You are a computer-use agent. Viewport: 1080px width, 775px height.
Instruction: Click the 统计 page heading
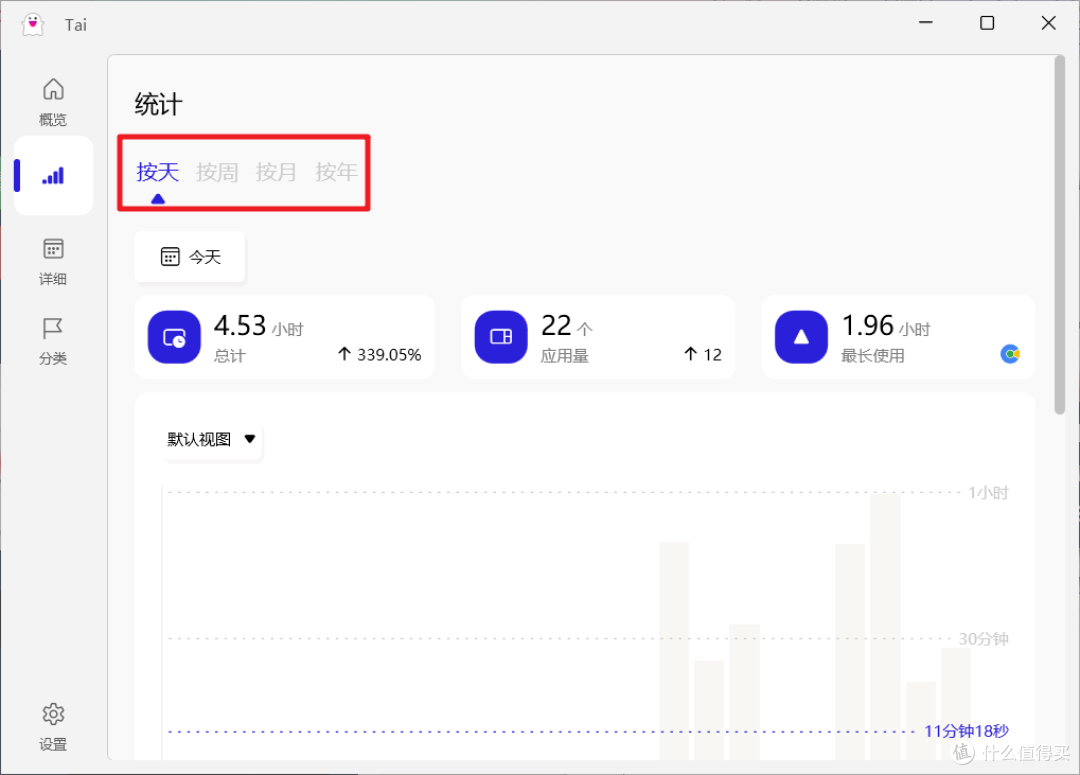click(158, 105)
